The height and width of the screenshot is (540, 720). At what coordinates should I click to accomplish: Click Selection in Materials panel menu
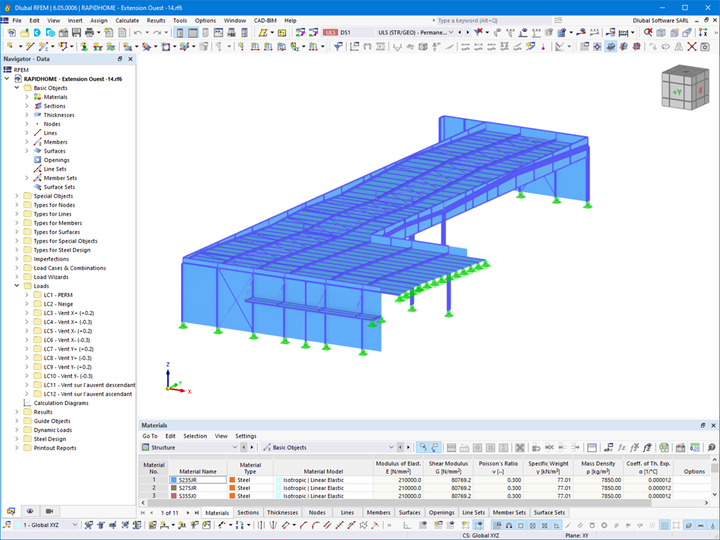pos(195,436)
